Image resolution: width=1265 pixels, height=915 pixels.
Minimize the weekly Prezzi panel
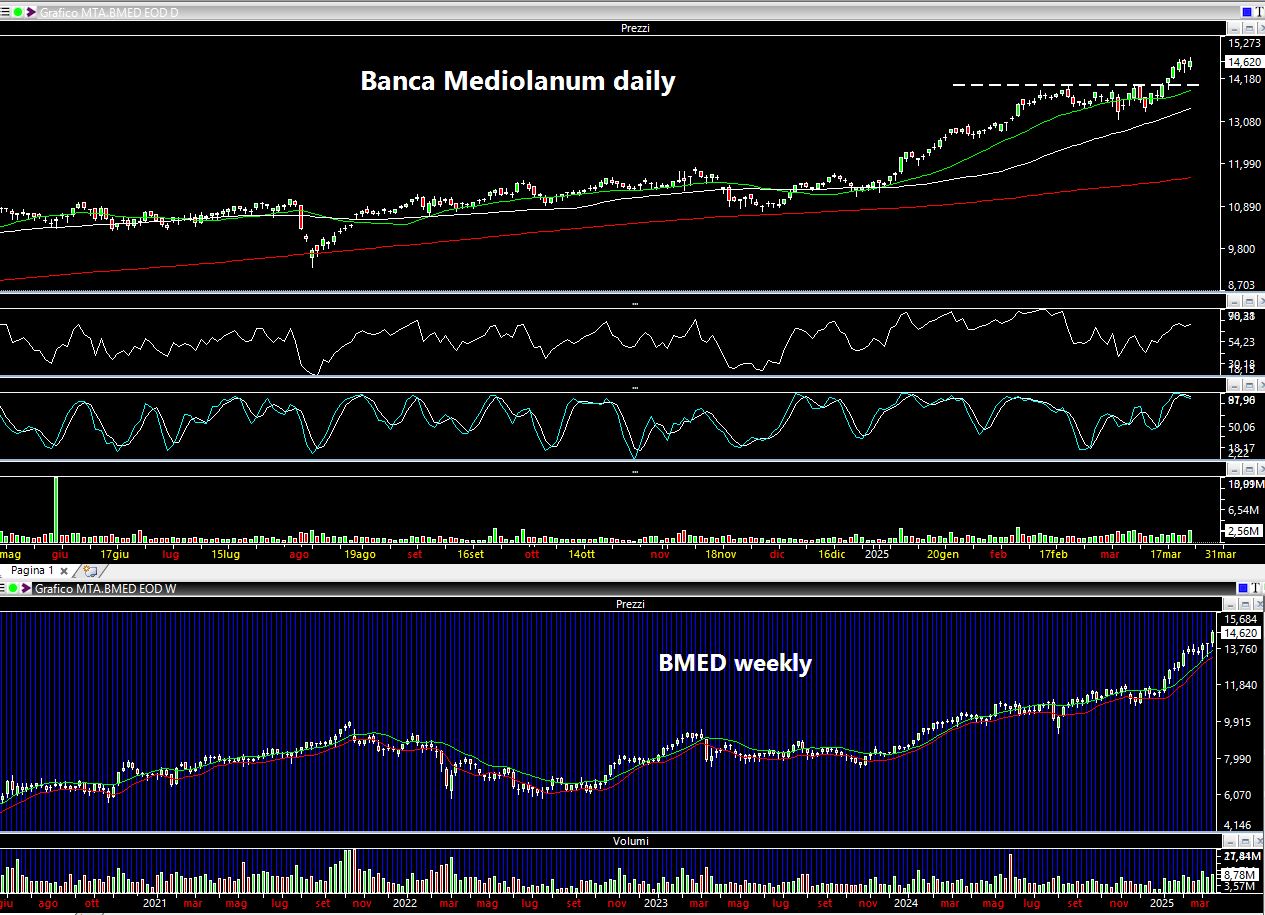[x=1231, y=604]
